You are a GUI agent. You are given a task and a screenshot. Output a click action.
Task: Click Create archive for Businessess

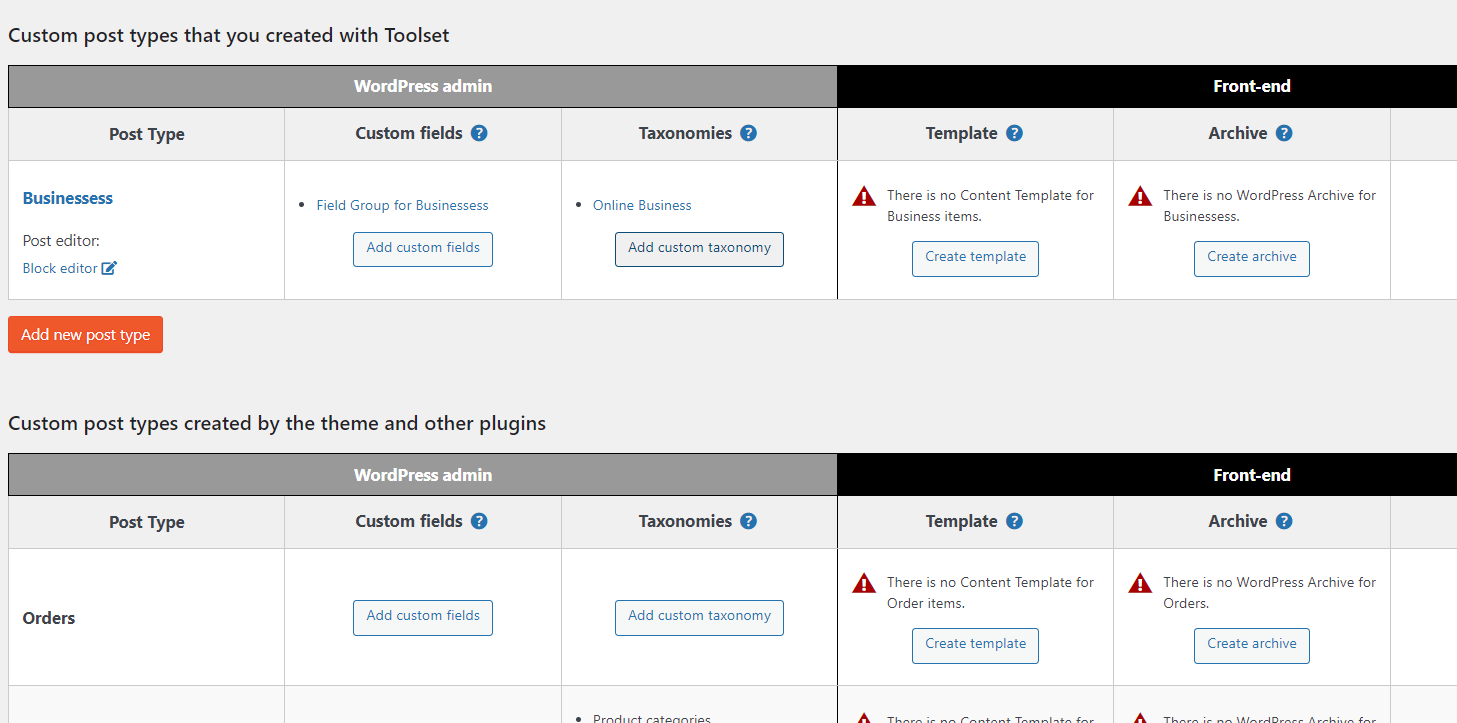1251,257
